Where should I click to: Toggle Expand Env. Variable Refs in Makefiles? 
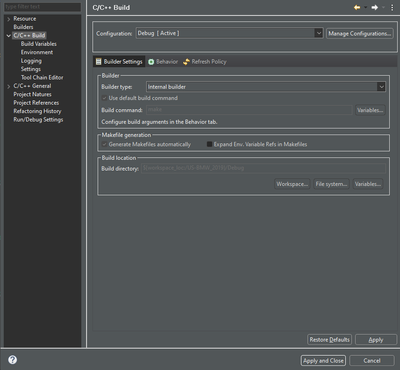209,144
